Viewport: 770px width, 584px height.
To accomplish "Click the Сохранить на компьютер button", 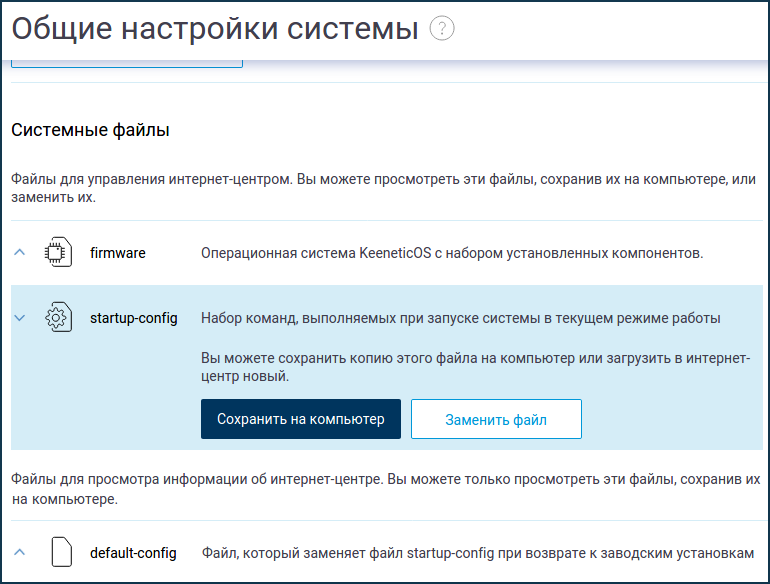I will [x=301, y=419].
